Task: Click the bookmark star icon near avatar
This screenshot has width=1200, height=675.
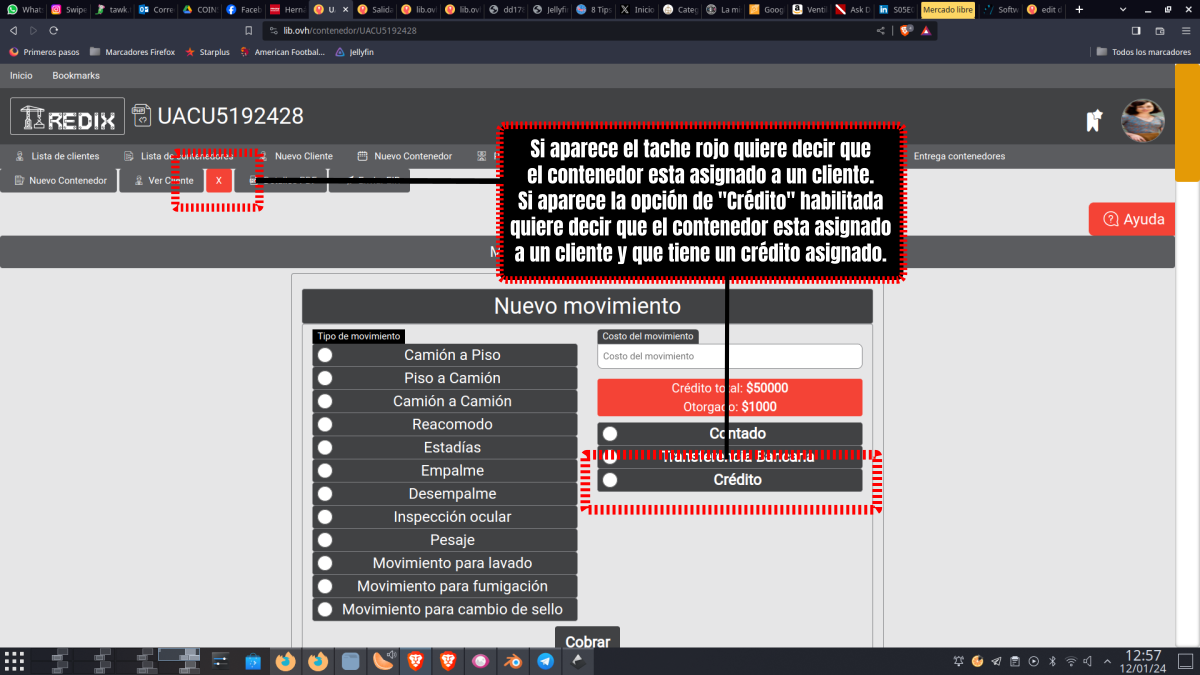Action: point(1094,120)
